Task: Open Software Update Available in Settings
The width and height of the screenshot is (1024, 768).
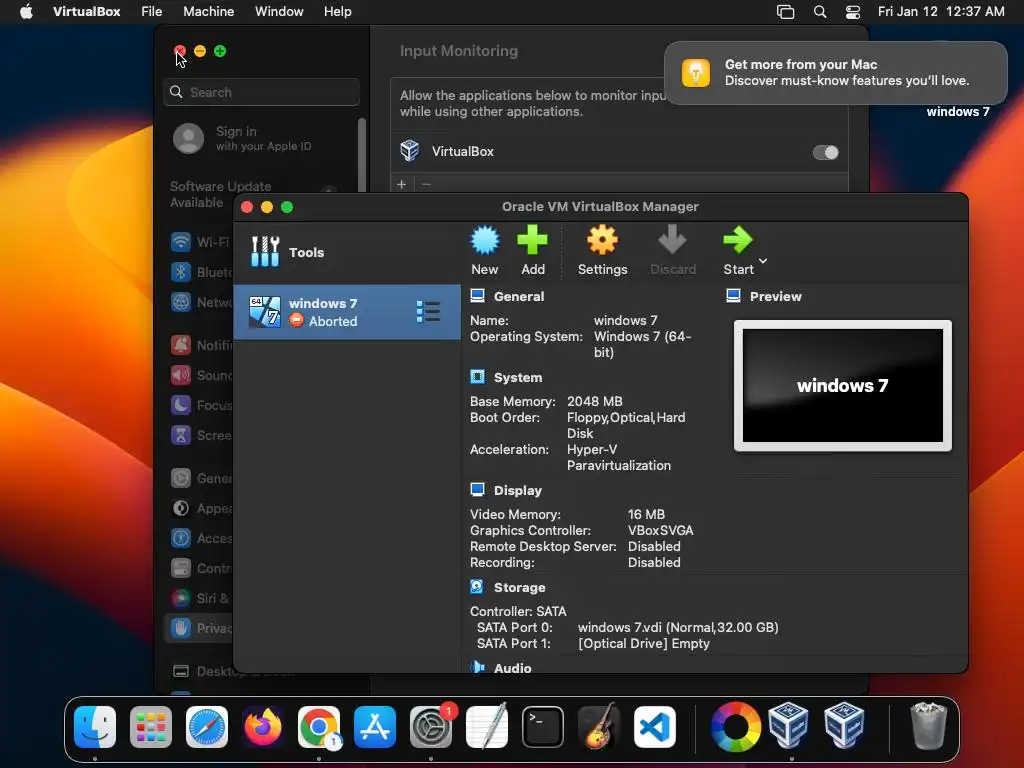Action: 220,194
